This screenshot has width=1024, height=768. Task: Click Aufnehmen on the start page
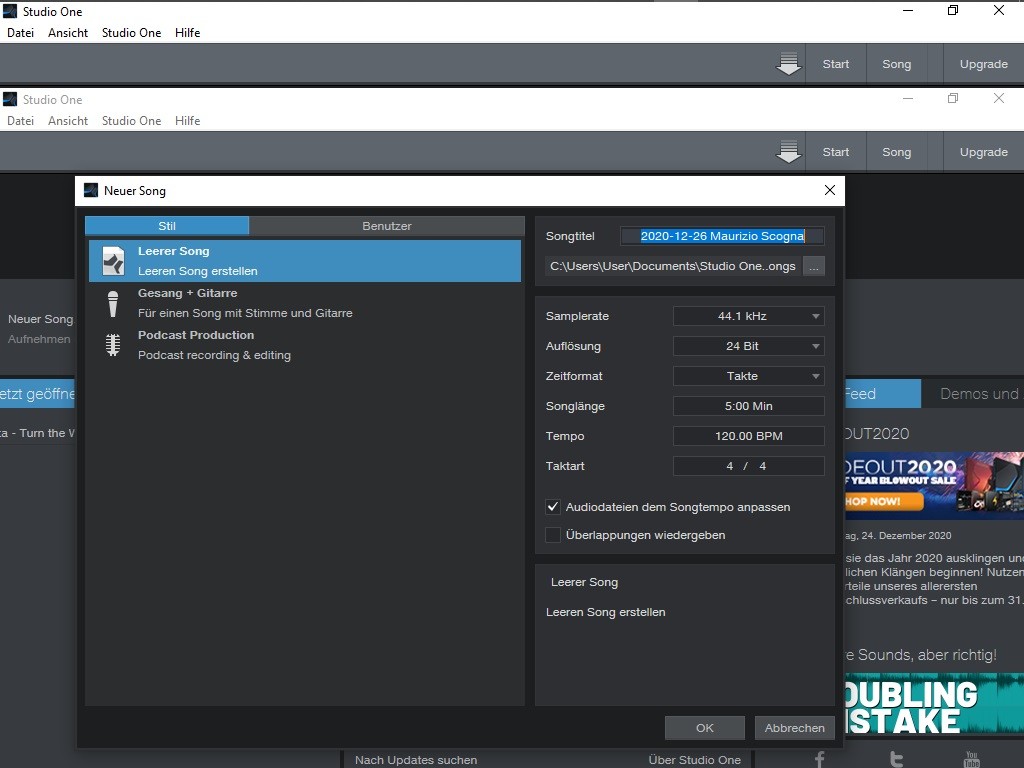(x=39, y=340)
